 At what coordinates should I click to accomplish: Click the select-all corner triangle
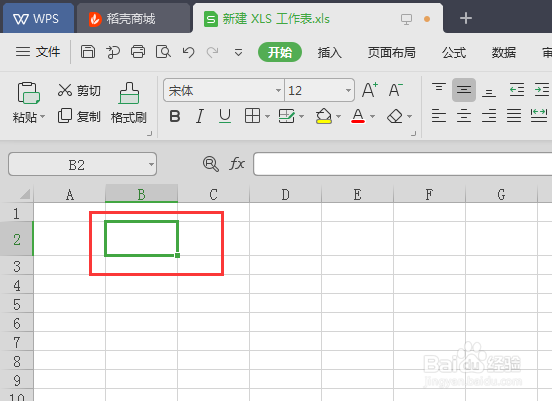click(24, 194)
